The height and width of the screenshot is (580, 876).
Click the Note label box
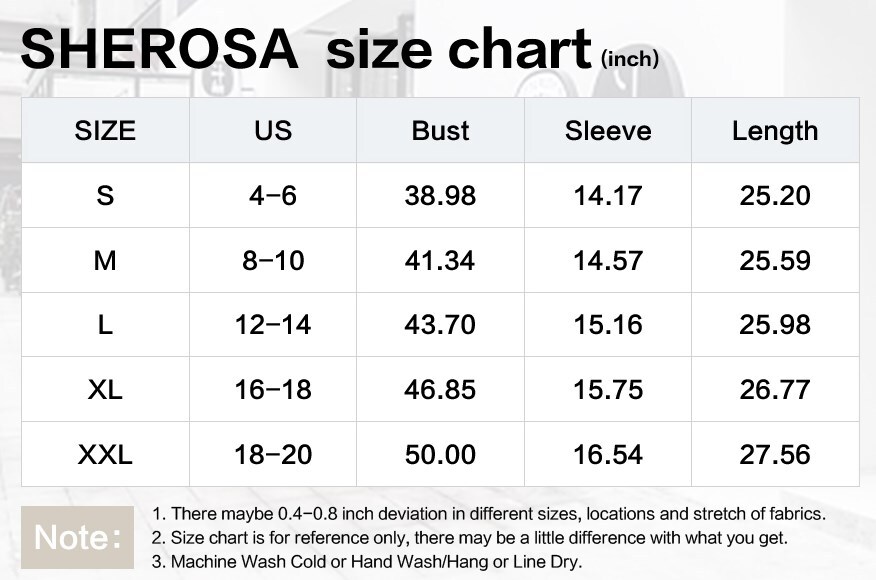tap(77, 538)
